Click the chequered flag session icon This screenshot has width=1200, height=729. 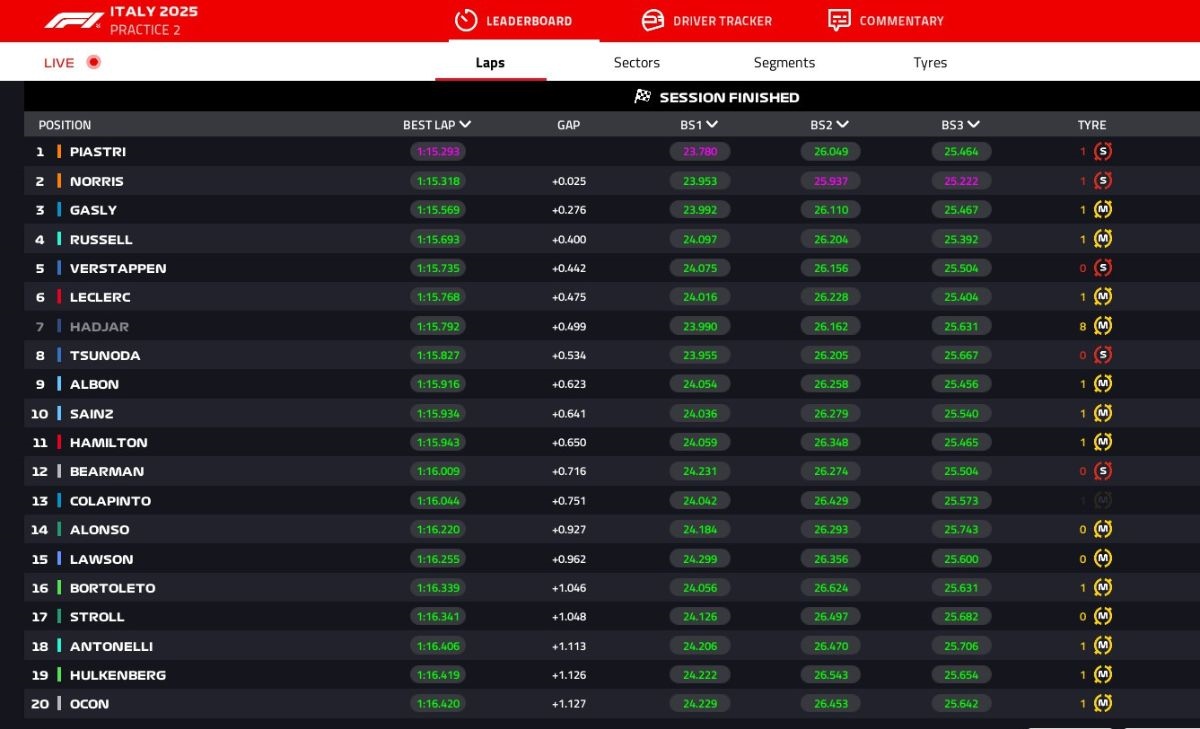coord(643,97)
